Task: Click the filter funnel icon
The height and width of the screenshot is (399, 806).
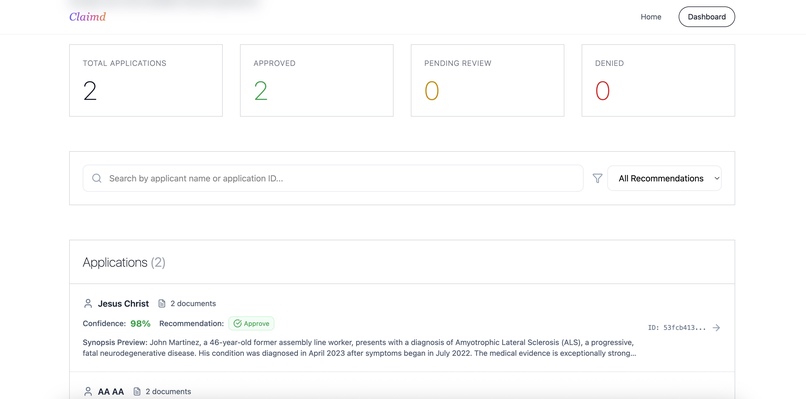Action: point(597,178)
